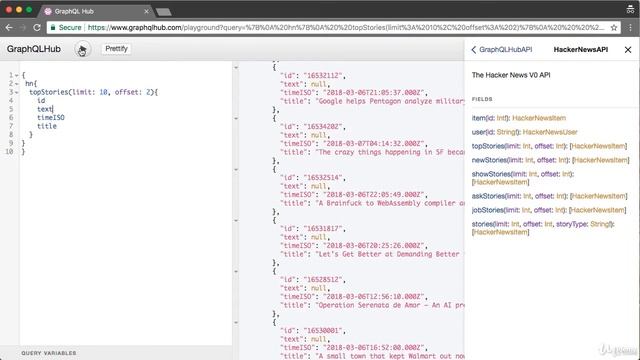Click the Chrome incognito profile icon
The width and height of the screenshot is (640, 360).
point(630,9)
